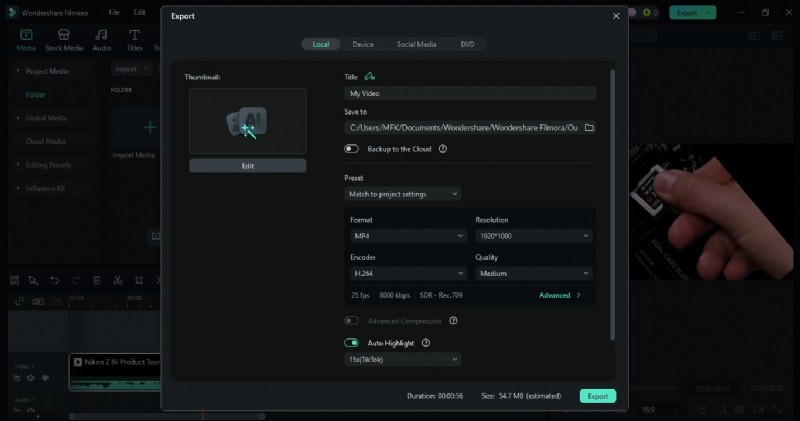Open the Quality dropdown set to Medium
800x421 pixels.
coord(533,273)
